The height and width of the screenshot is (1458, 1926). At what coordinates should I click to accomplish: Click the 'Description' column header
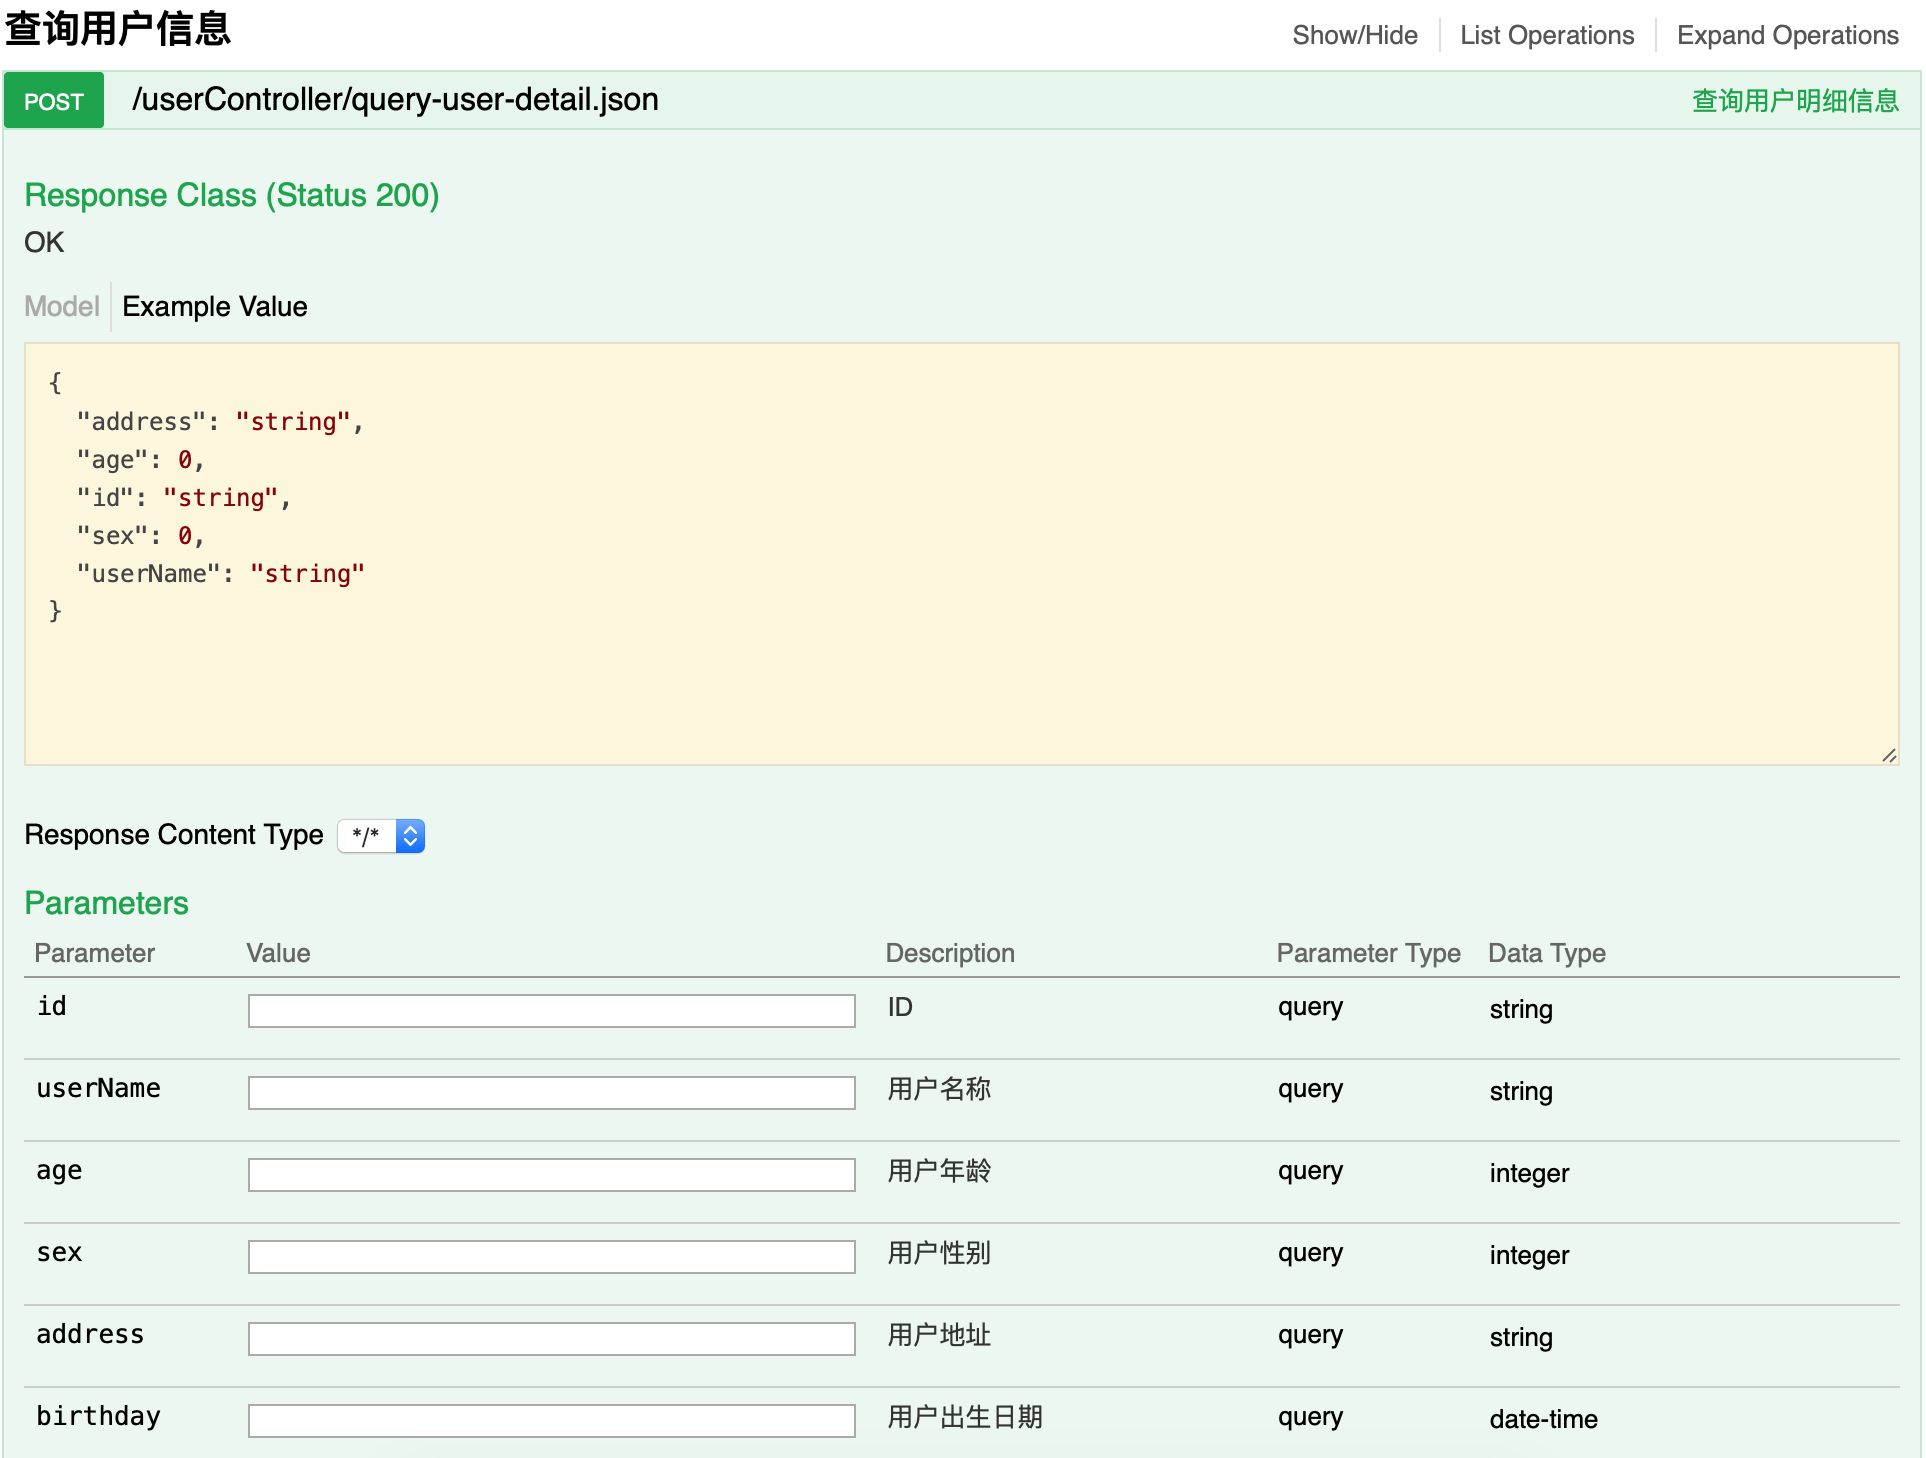[x=950, y=953]
